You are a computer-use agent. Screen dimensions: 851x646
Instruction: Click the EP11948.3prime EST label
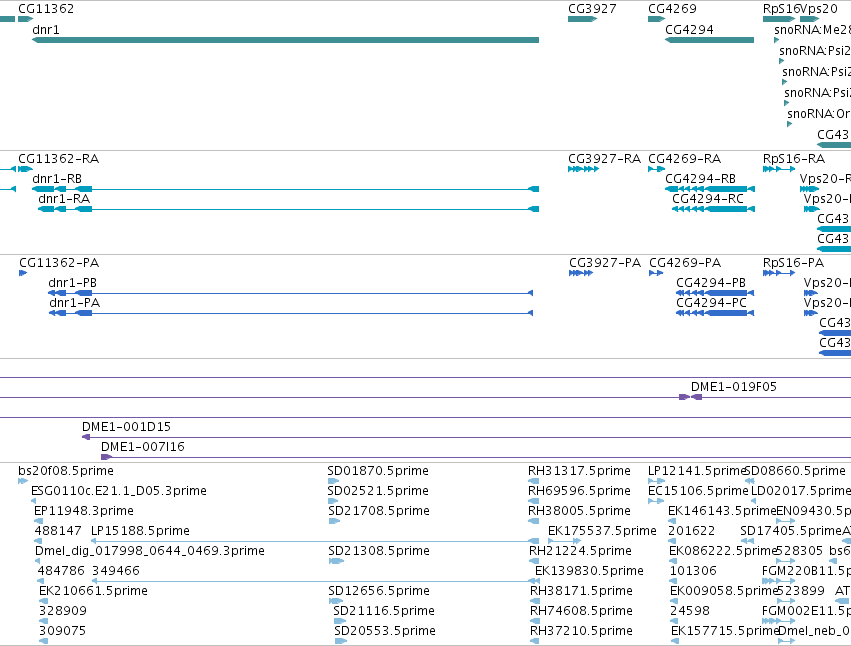click(x=84, y=511)
